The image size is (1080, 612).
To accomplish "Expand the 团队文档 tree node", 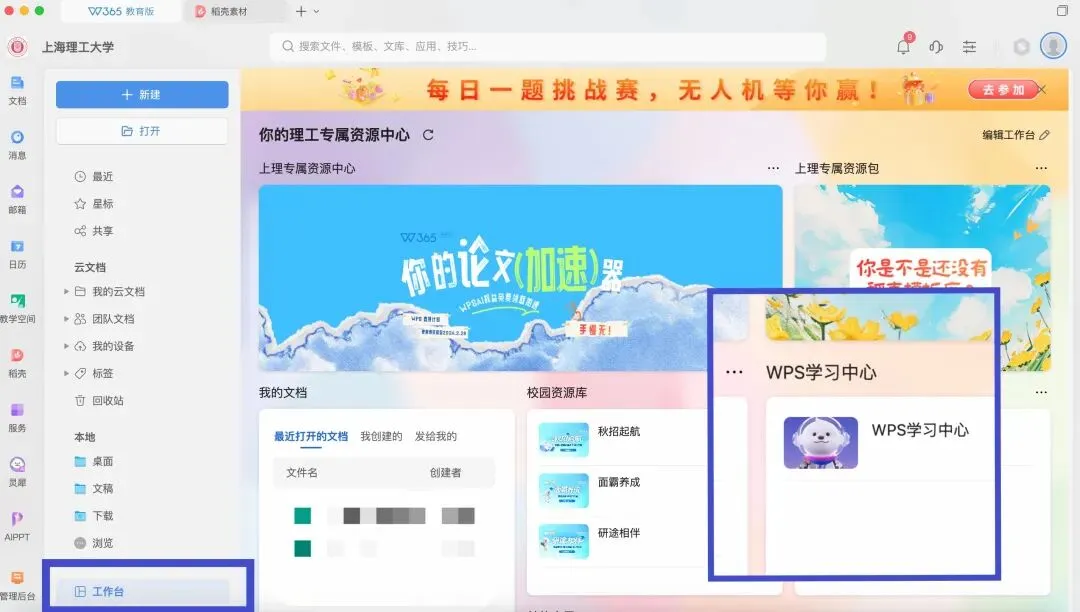I will click(x=66, y=319).
